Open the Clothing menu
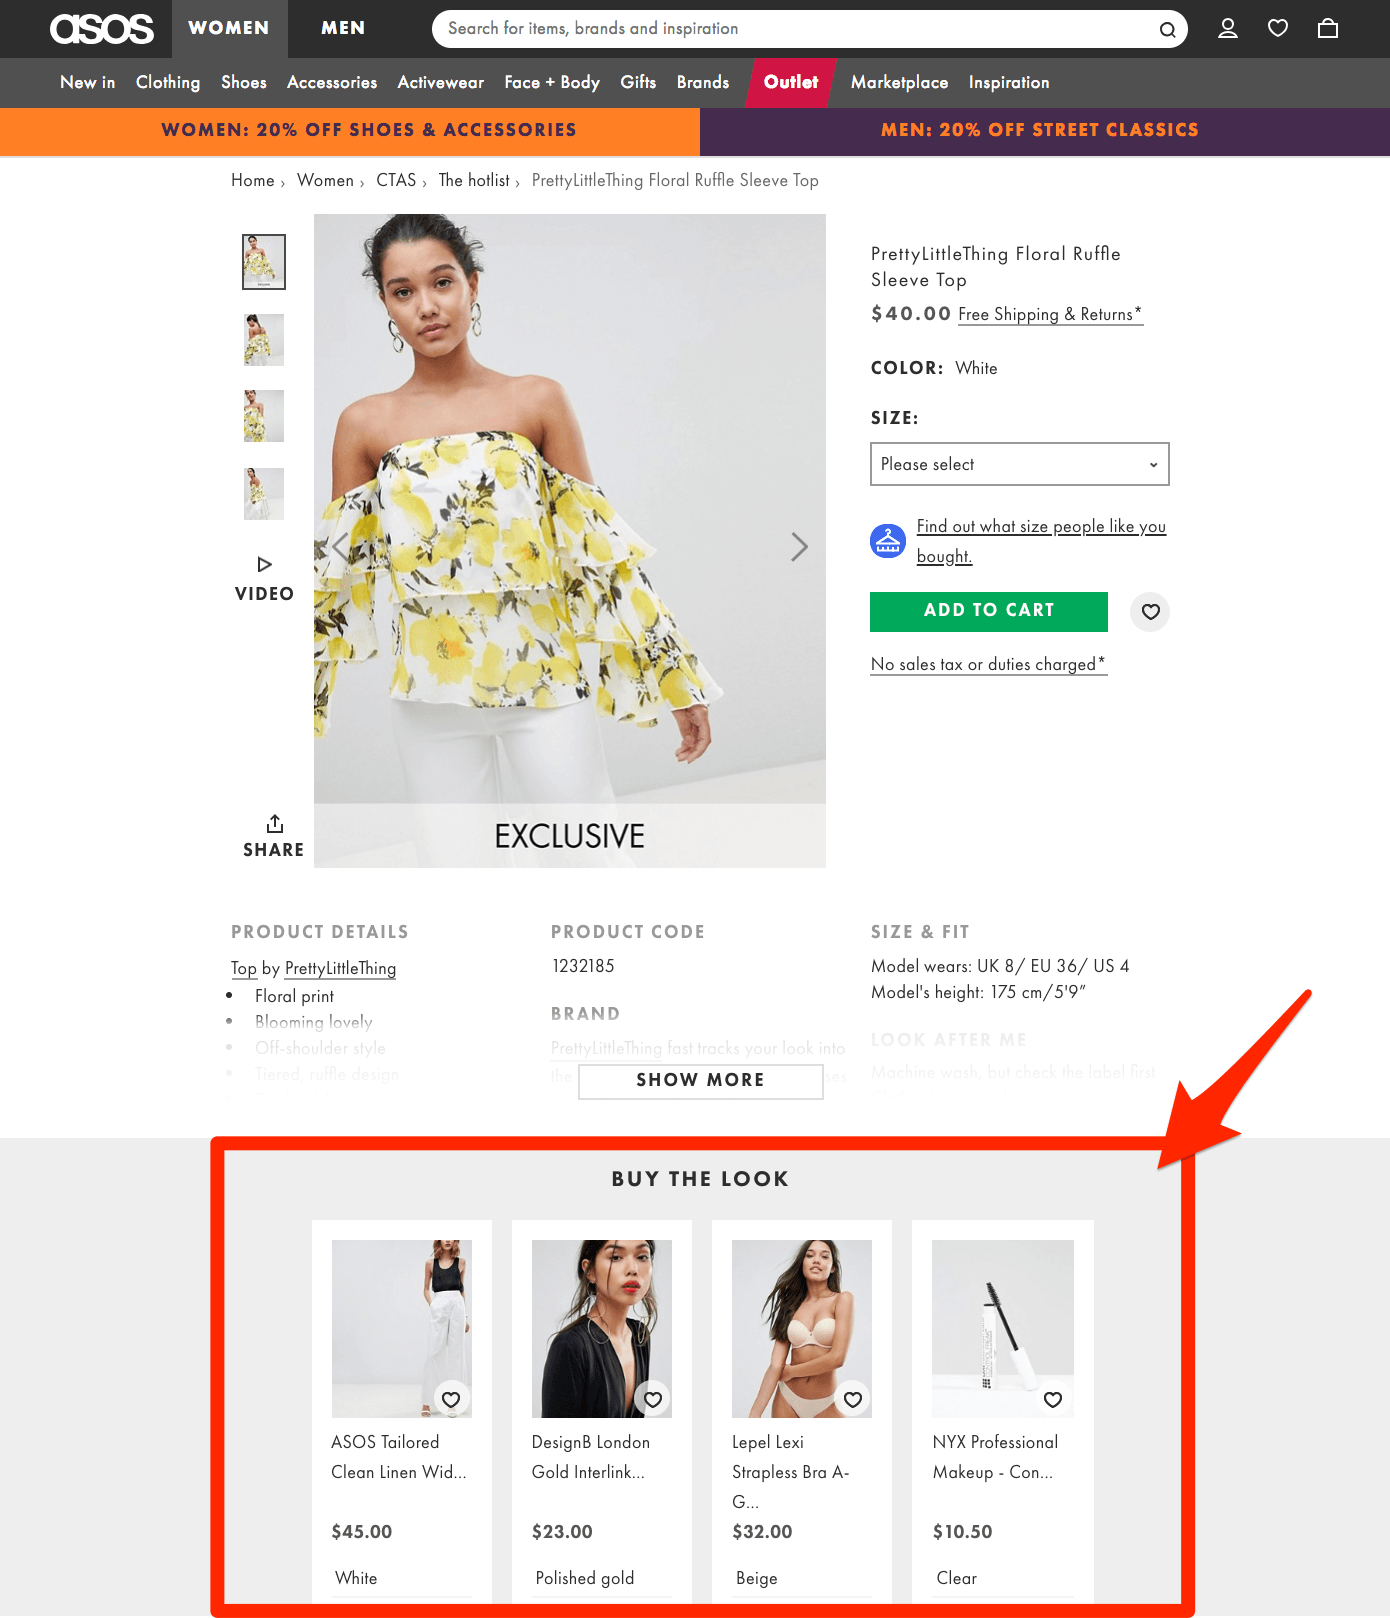This screenshot has height=1618, width=1390. pyautogui.click(x=168, y=82)
